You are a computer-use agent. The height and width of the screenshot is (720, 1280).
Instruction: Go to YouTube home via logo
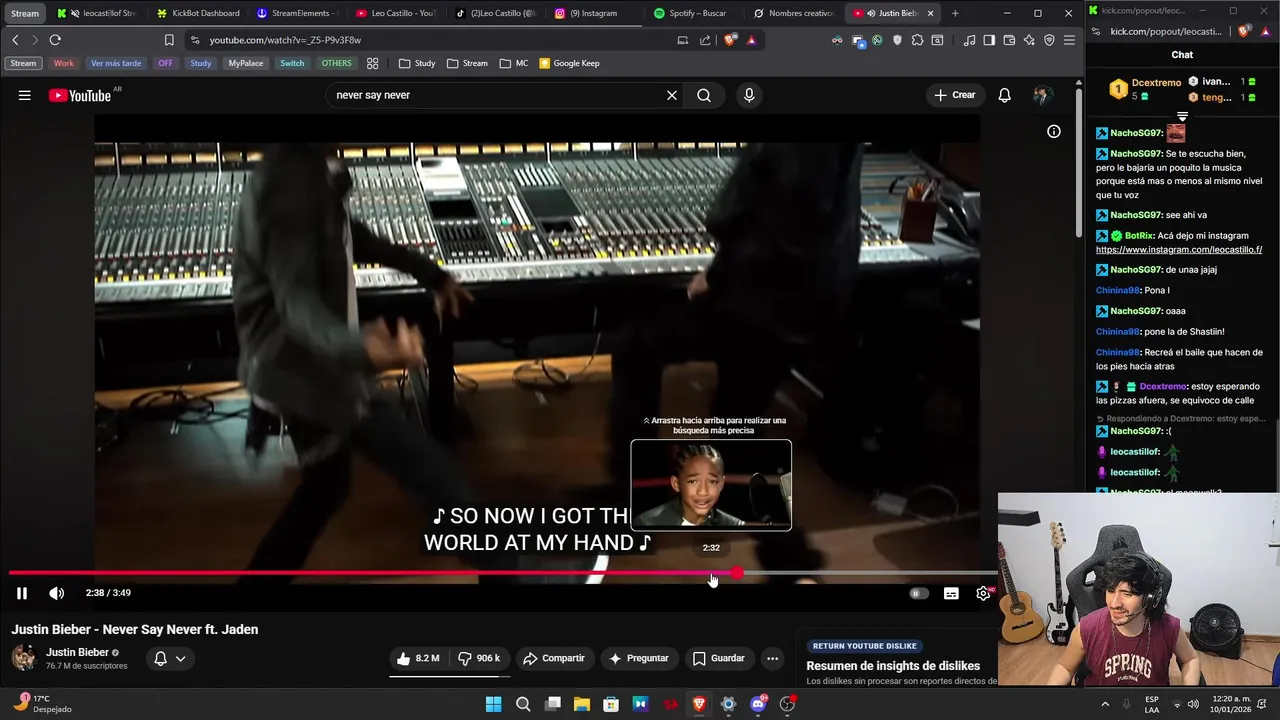[x=80, y=95]
